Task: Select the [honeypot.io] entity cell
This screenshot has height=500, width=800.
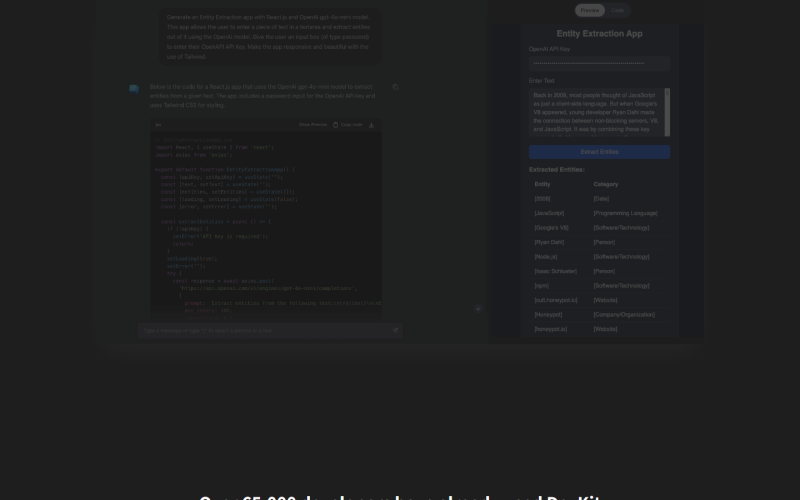Action: [x=551, y=329]
